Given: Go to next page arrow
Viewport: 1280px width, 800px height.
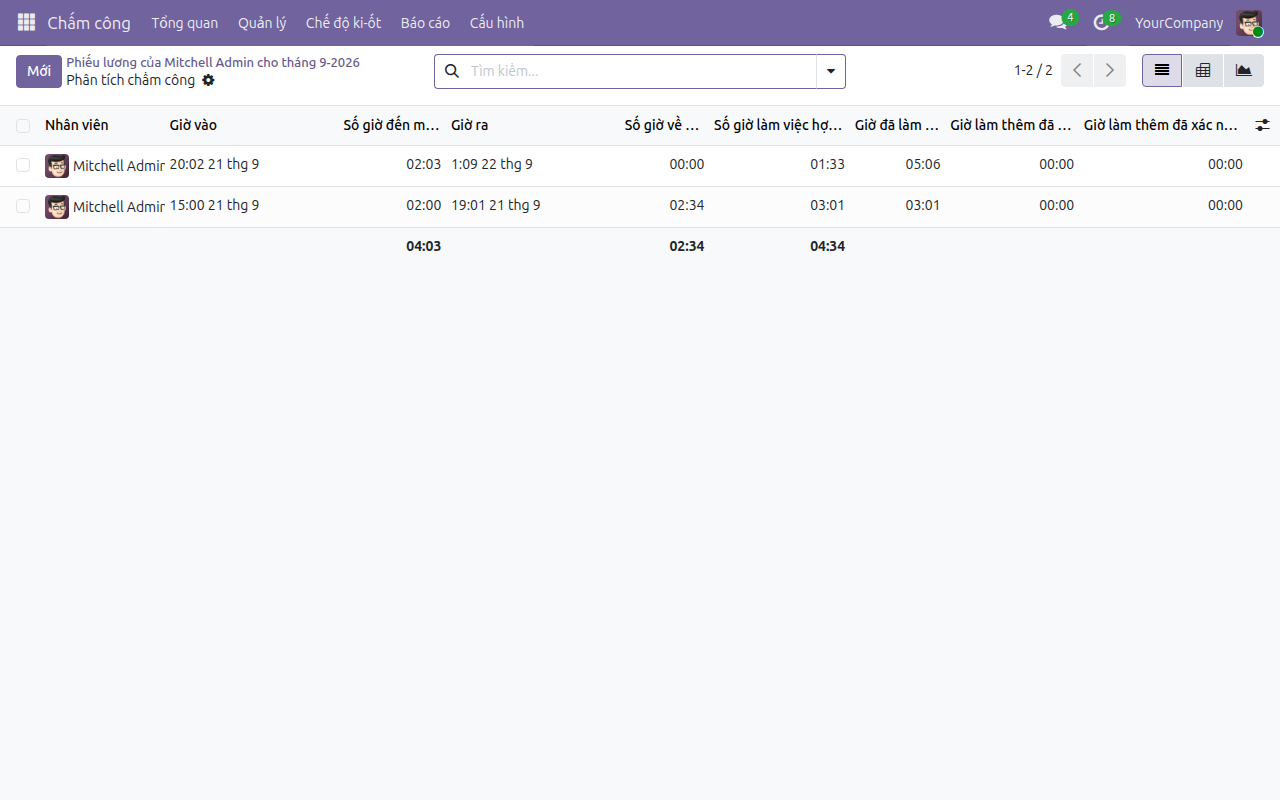Looking at the screenshot, I should 1110,71.
